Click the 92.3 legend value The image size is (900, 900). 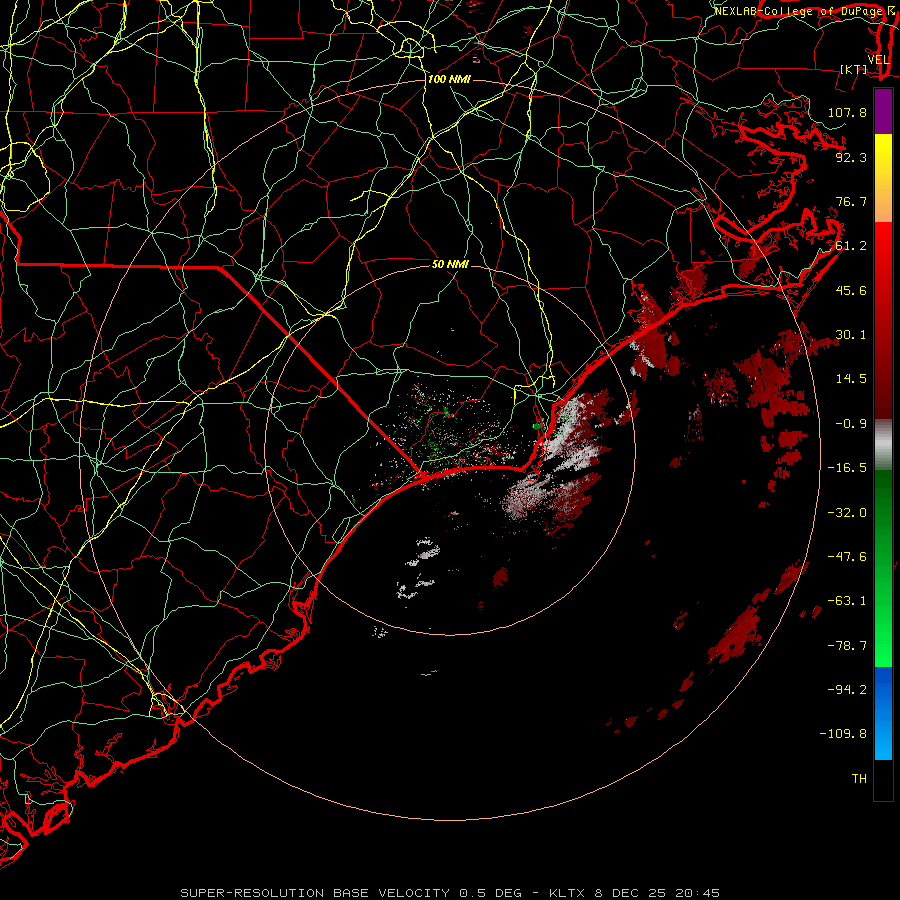(x=851, y=157)
